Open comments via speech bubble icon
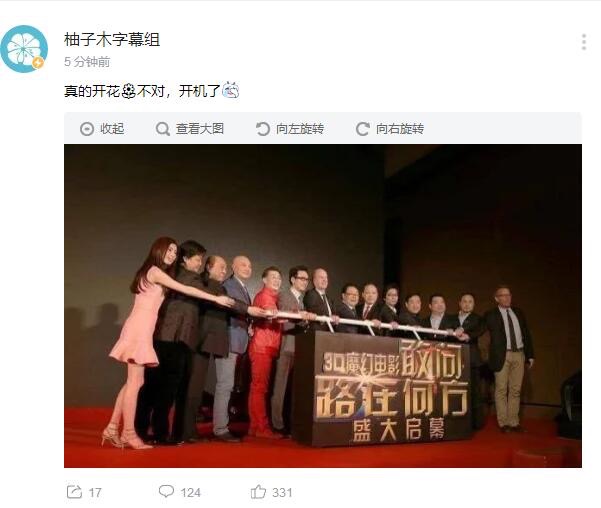 click(166, 492)
